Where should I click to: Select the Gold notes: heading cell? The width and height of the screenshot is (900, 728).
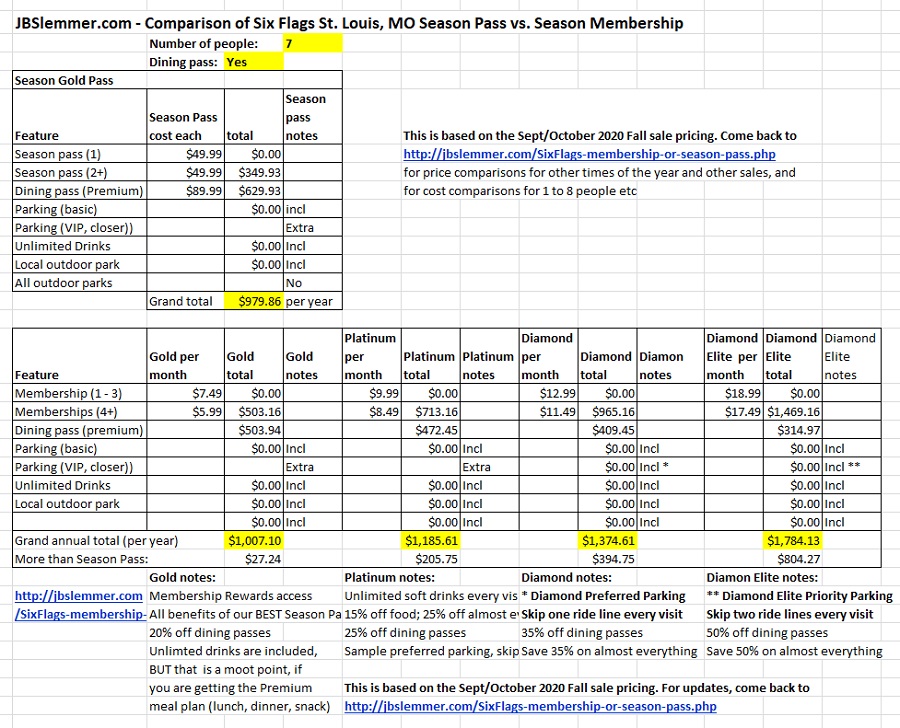coord(185,578)
